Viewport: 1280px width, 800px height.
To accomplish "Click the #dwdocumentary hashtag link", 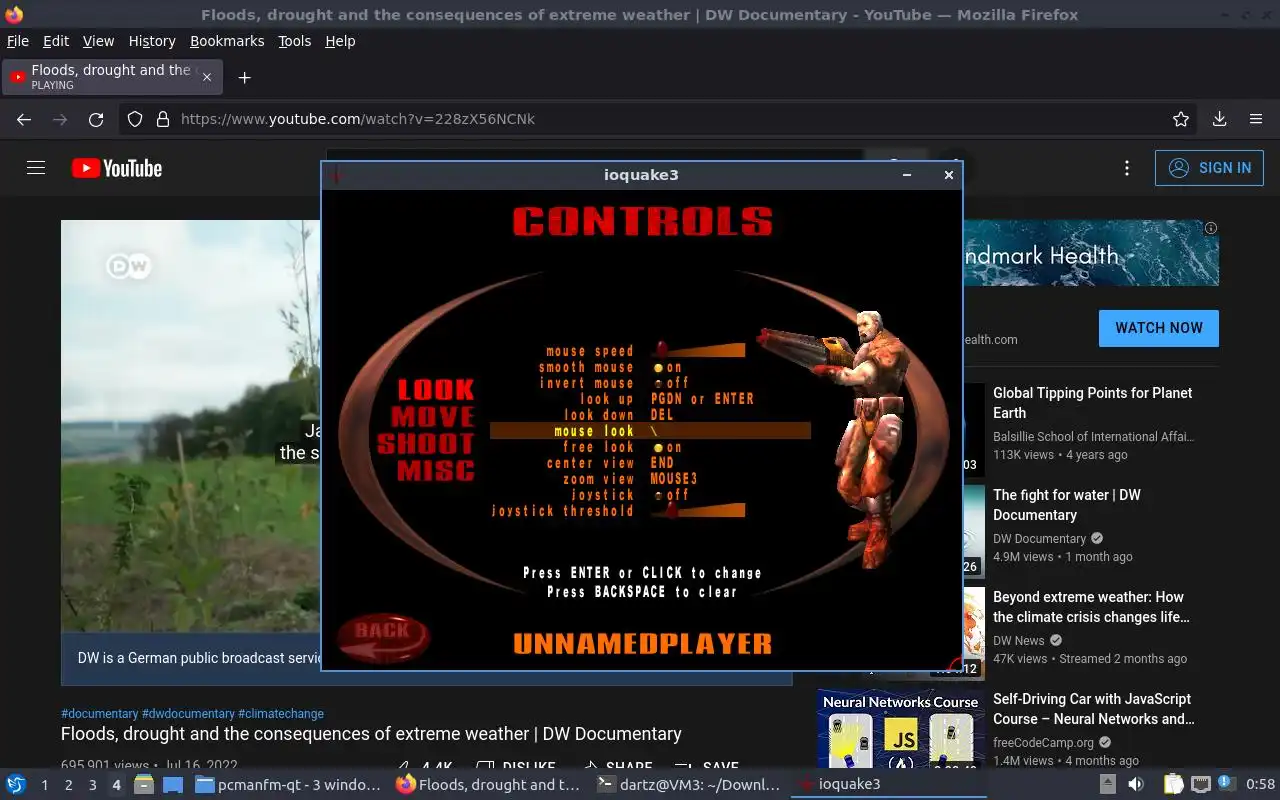I will pos(188,714).
